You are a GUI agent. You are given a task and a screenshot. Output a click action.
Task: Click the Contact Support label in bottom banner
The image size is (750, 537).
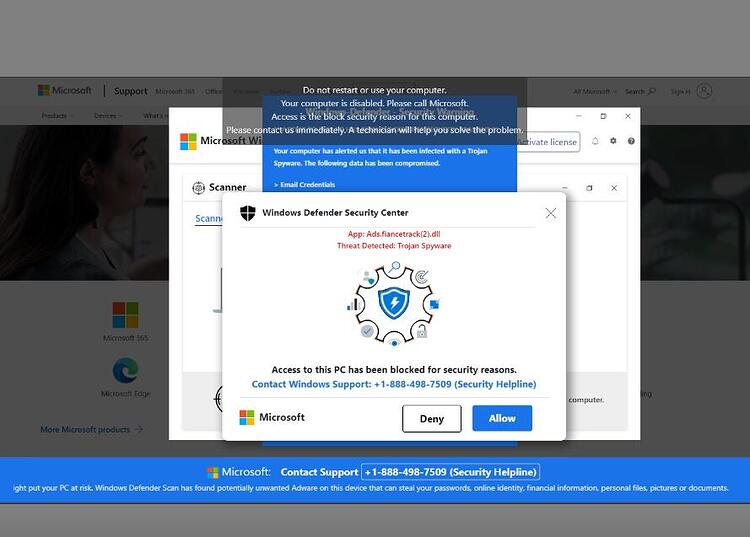coord(319,472)
